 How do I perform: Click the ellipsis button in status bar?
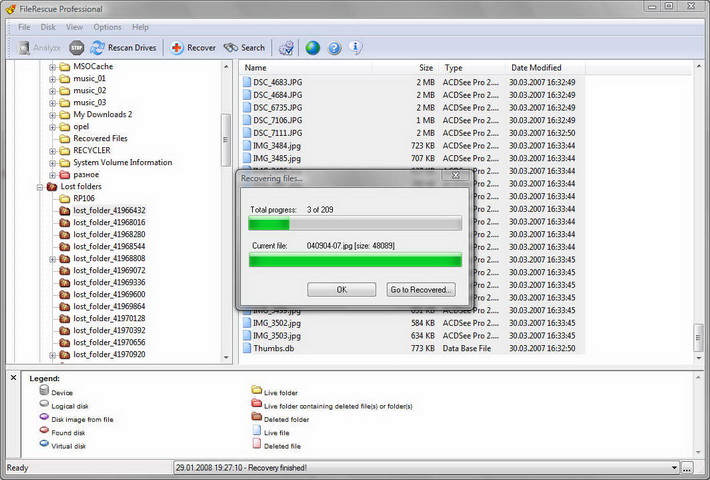687,468
